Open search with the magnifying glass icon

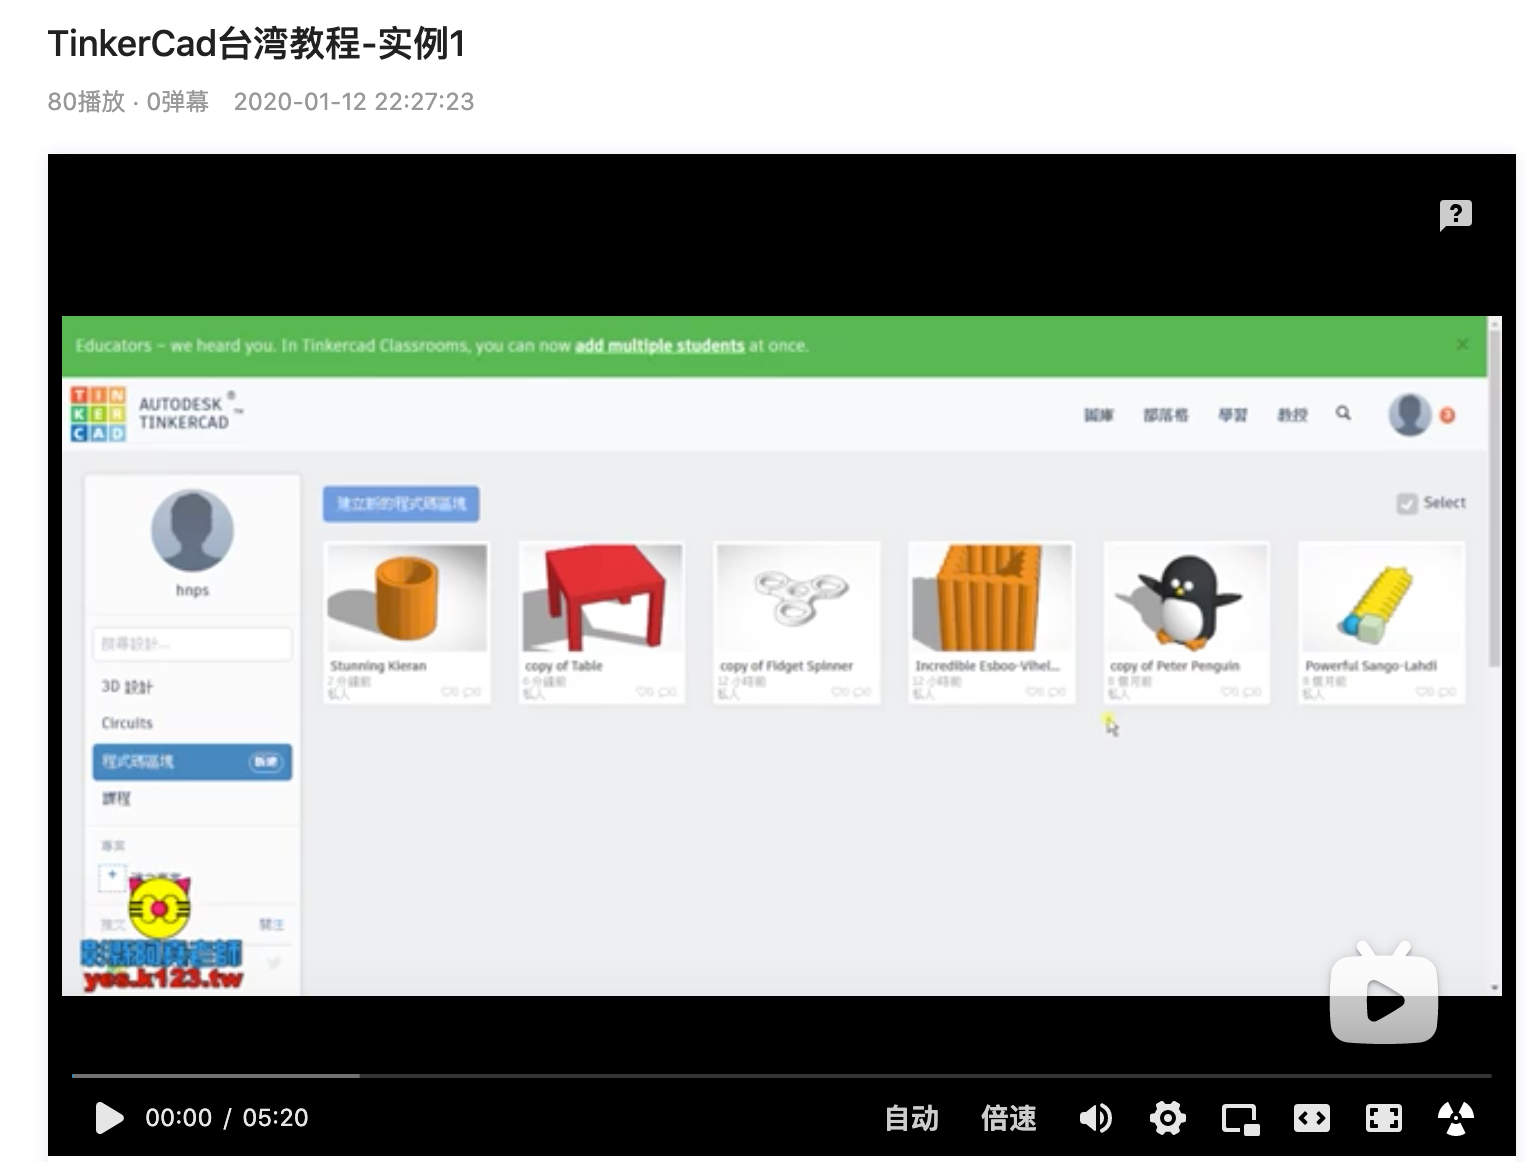(1343, 413)
